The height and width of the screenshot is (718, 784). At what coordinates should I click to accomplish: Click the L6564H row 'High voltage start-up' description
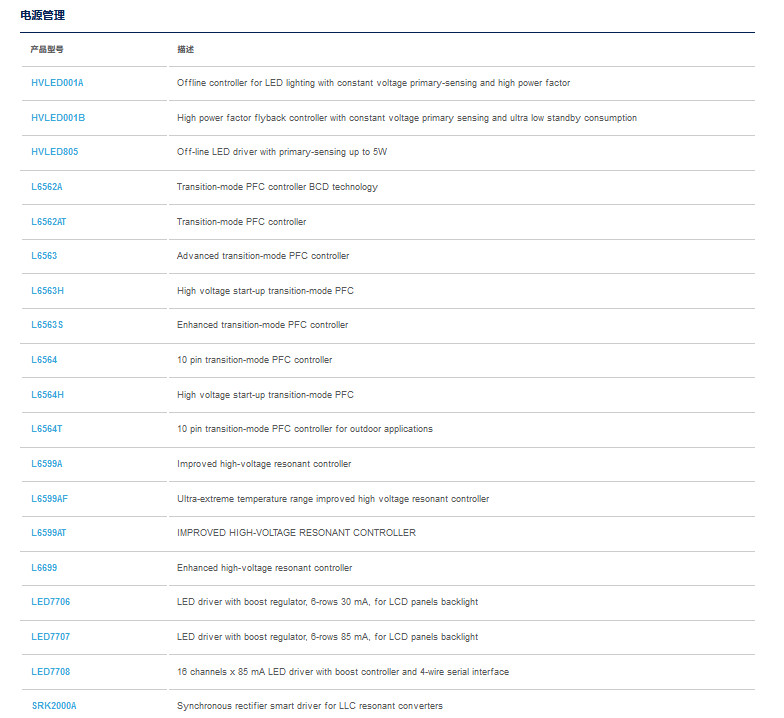[x=266, y=395]
